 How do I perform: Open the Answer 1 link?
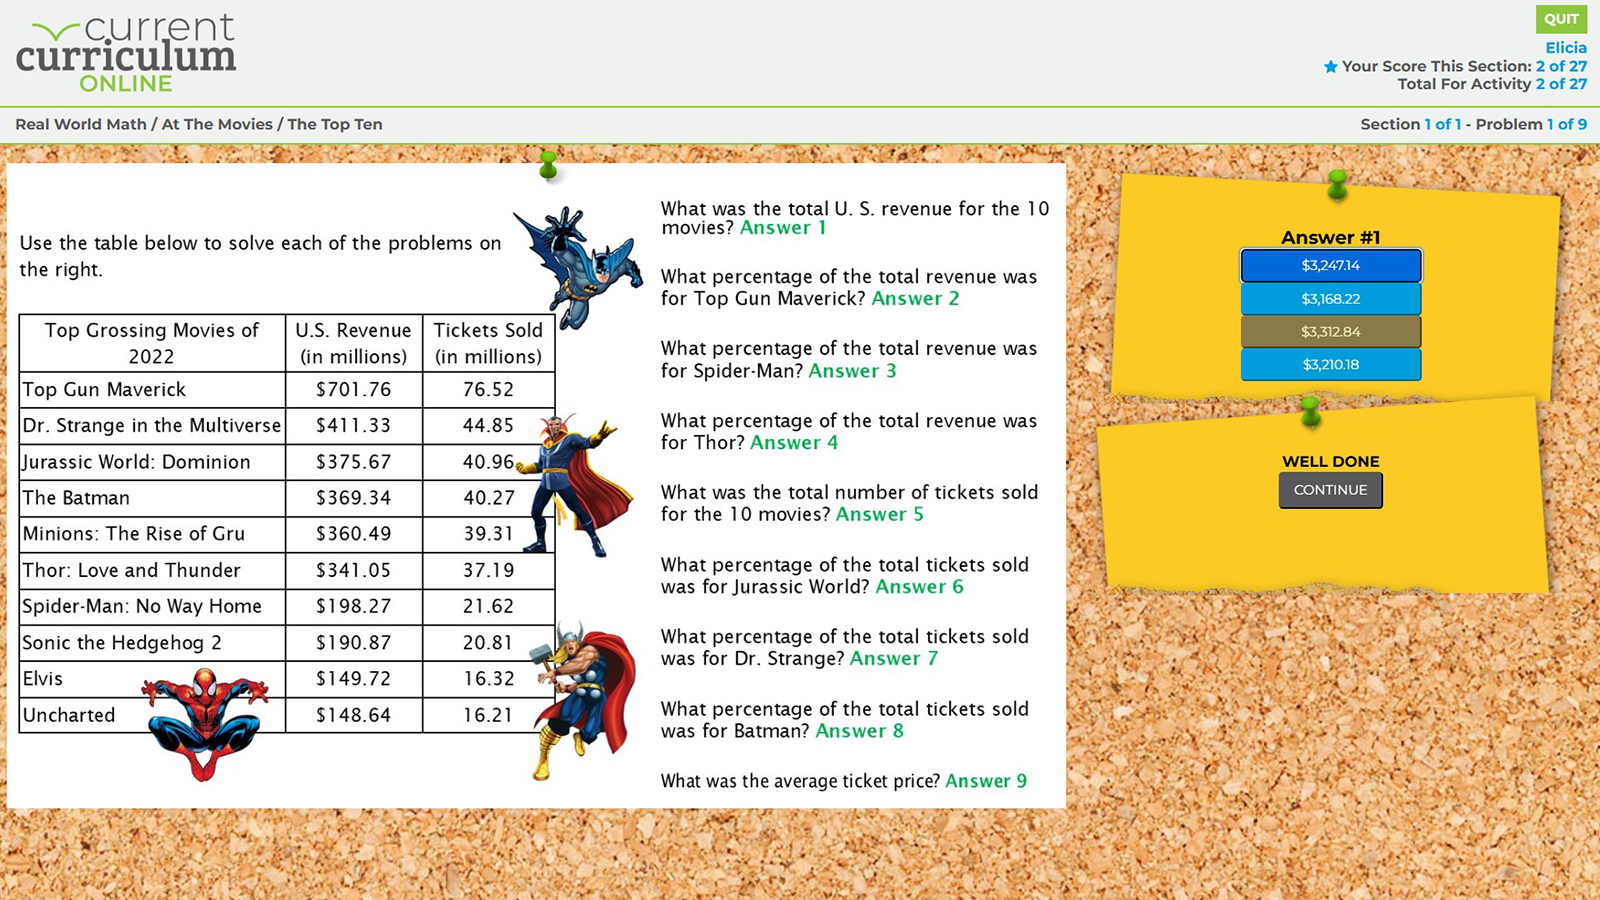click(783, 228)
